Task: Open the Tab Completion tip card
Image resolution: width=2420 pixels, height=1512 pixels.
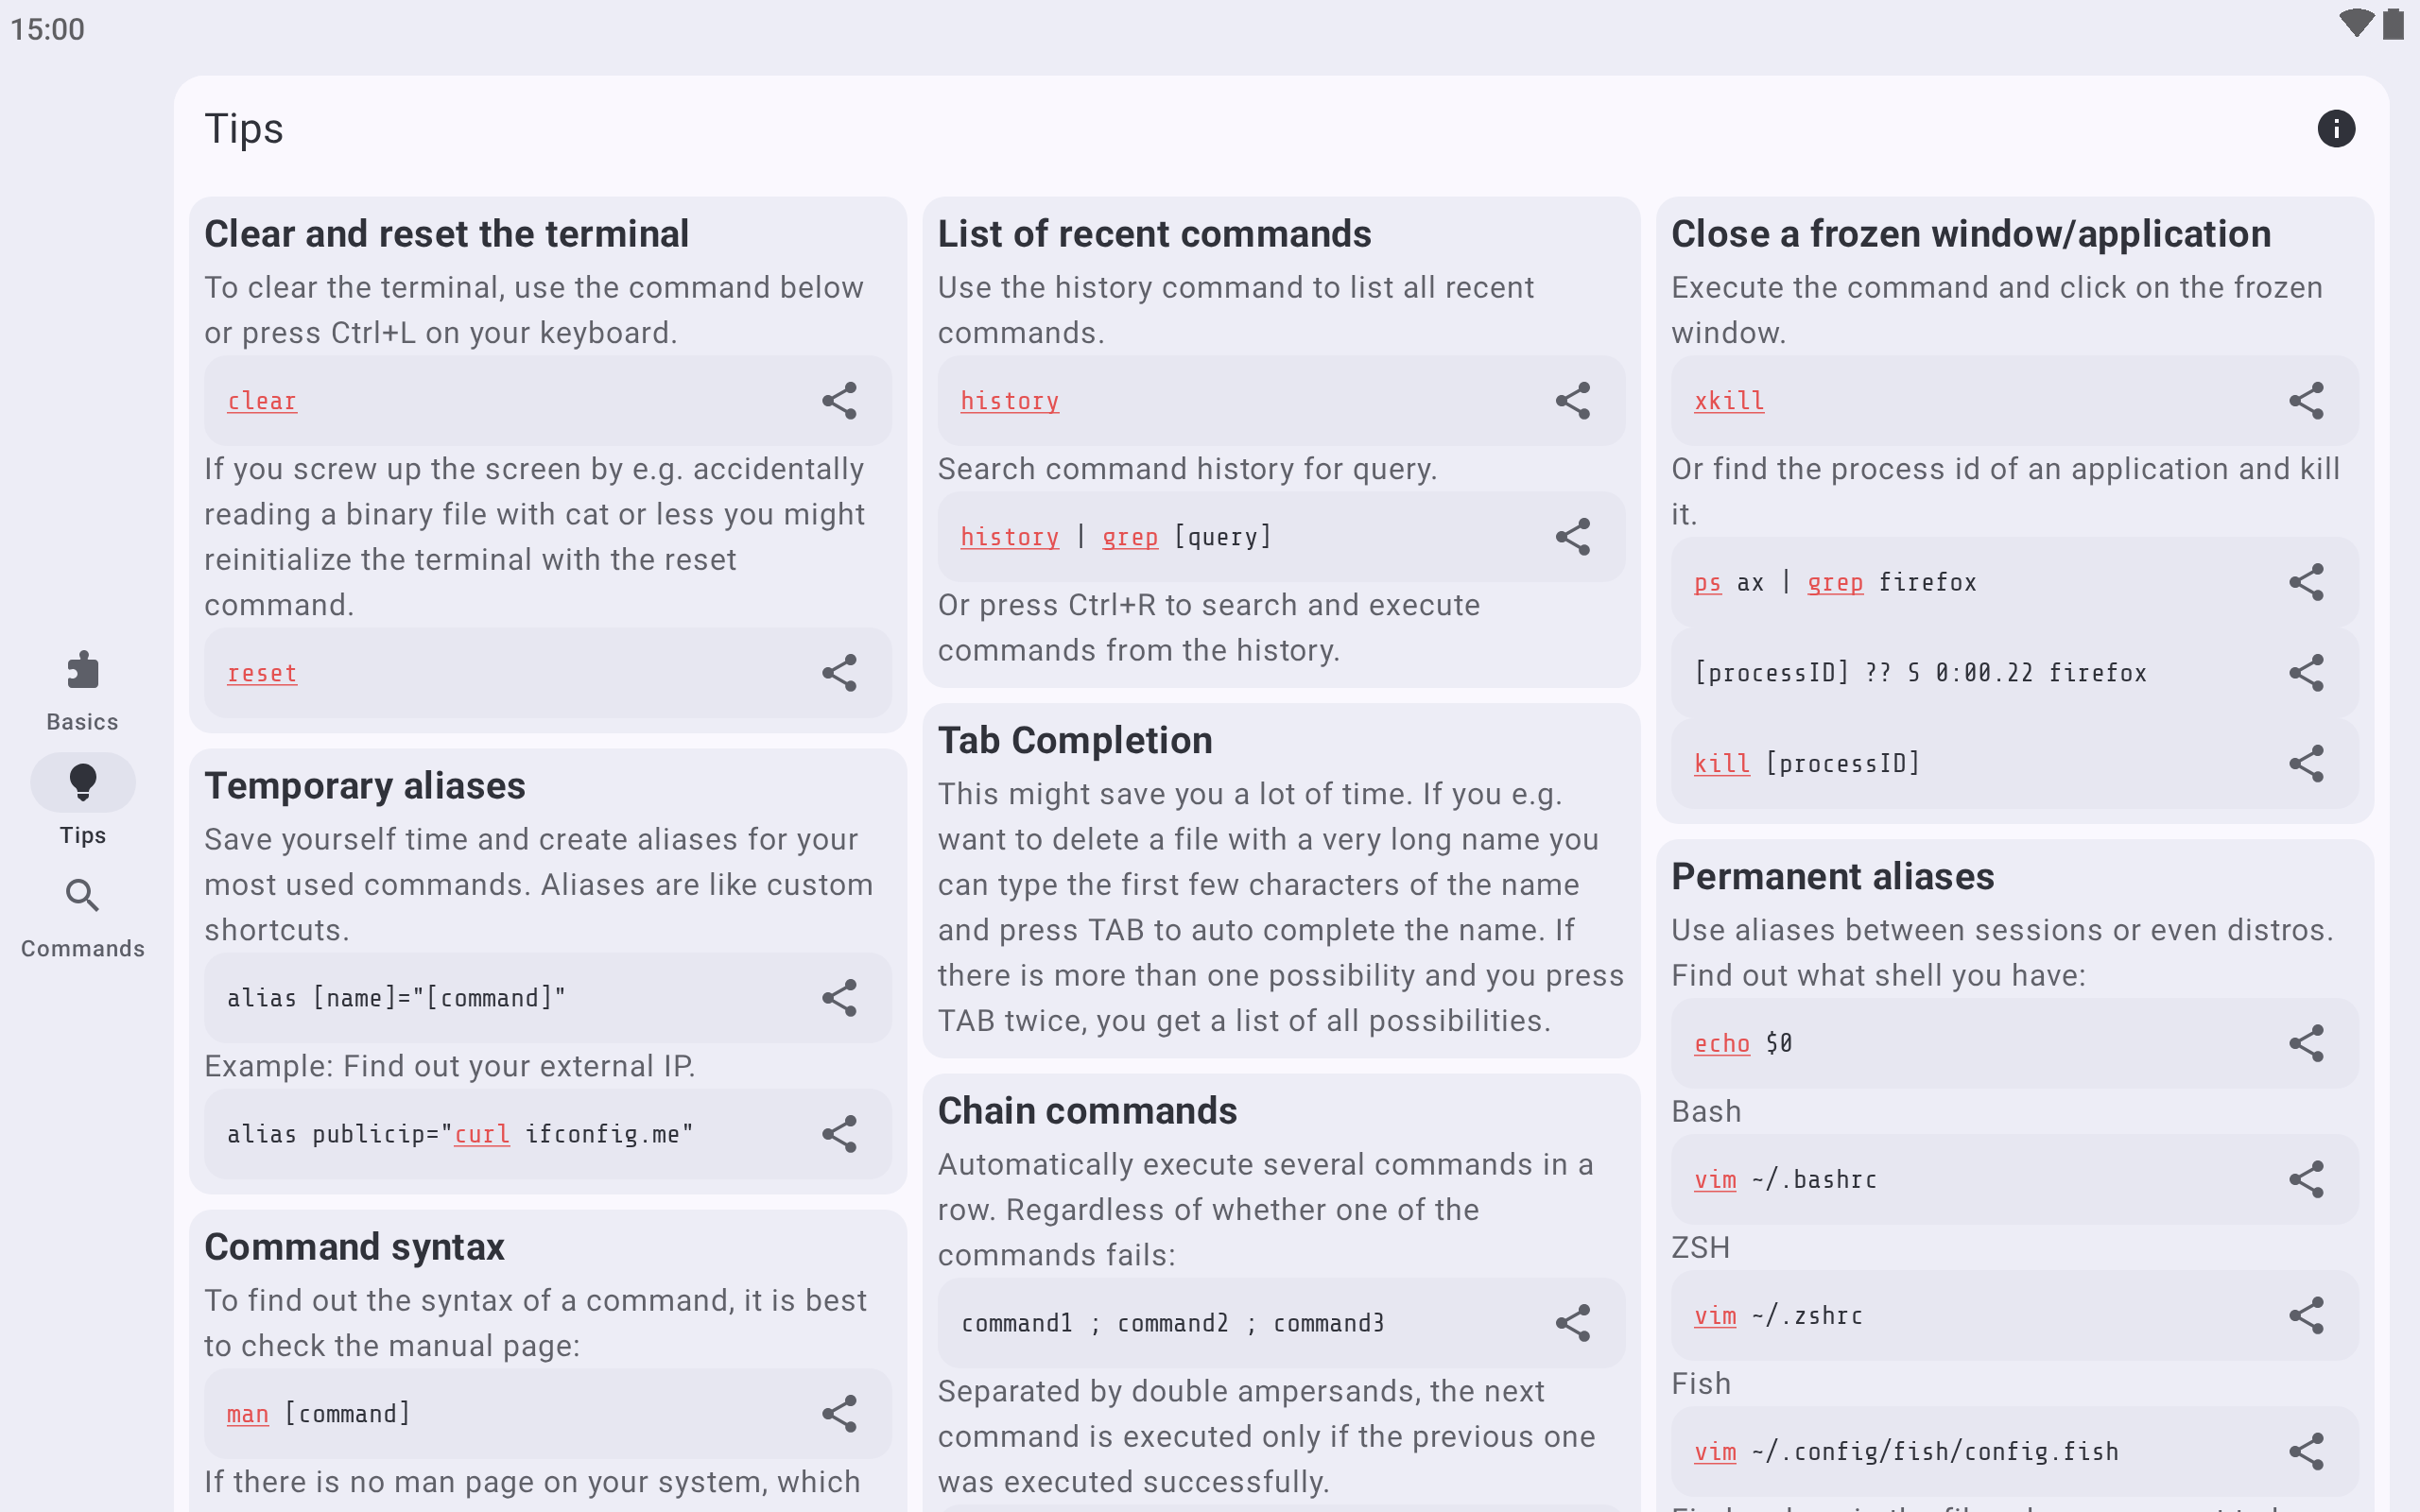Action: pos(1281,880)
